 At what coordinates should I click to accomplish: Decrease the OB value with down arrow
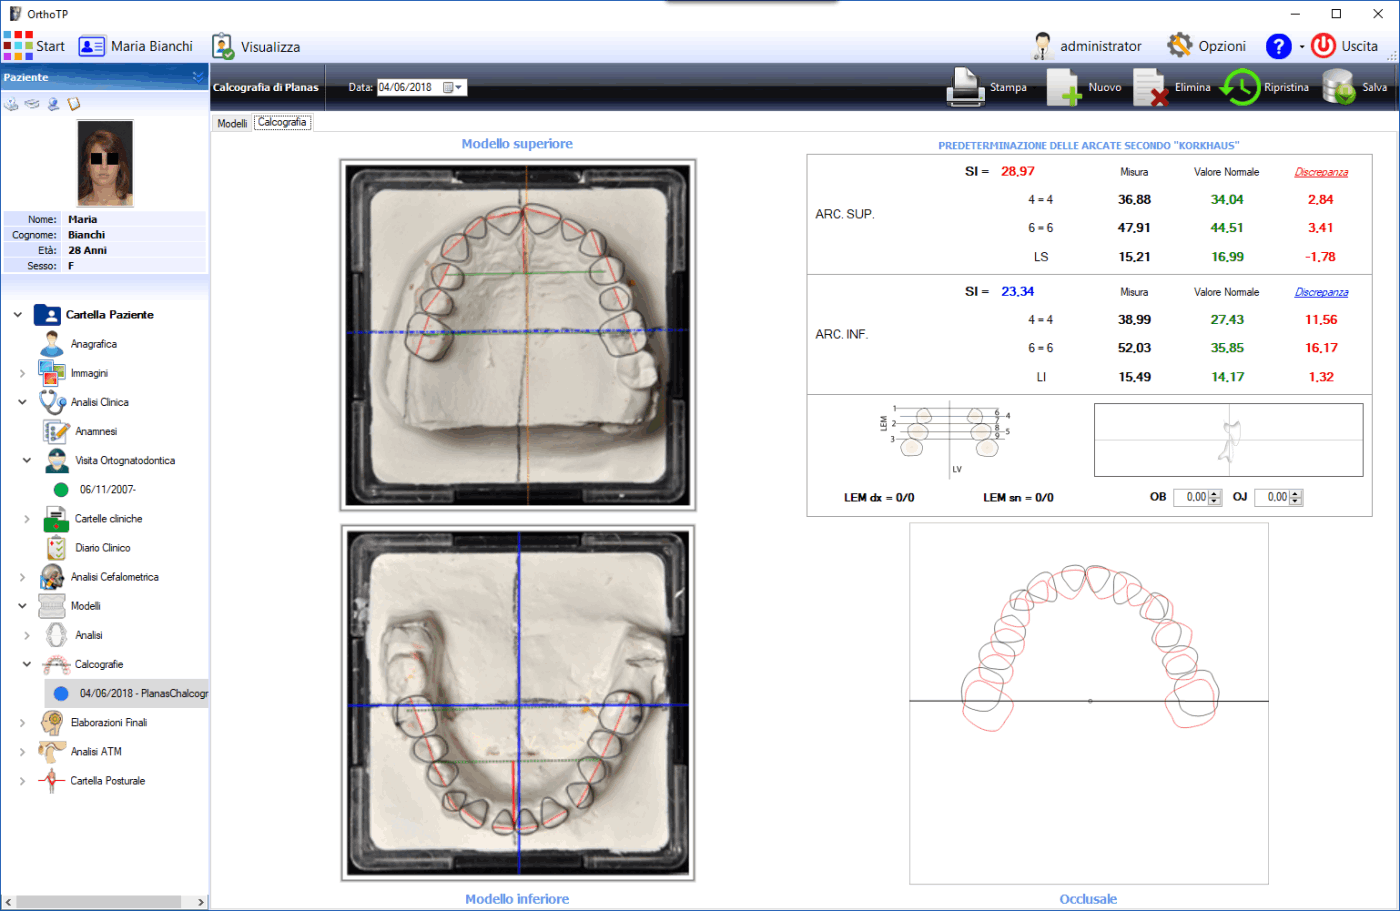pyautogui.click(x=1215, y=501)
